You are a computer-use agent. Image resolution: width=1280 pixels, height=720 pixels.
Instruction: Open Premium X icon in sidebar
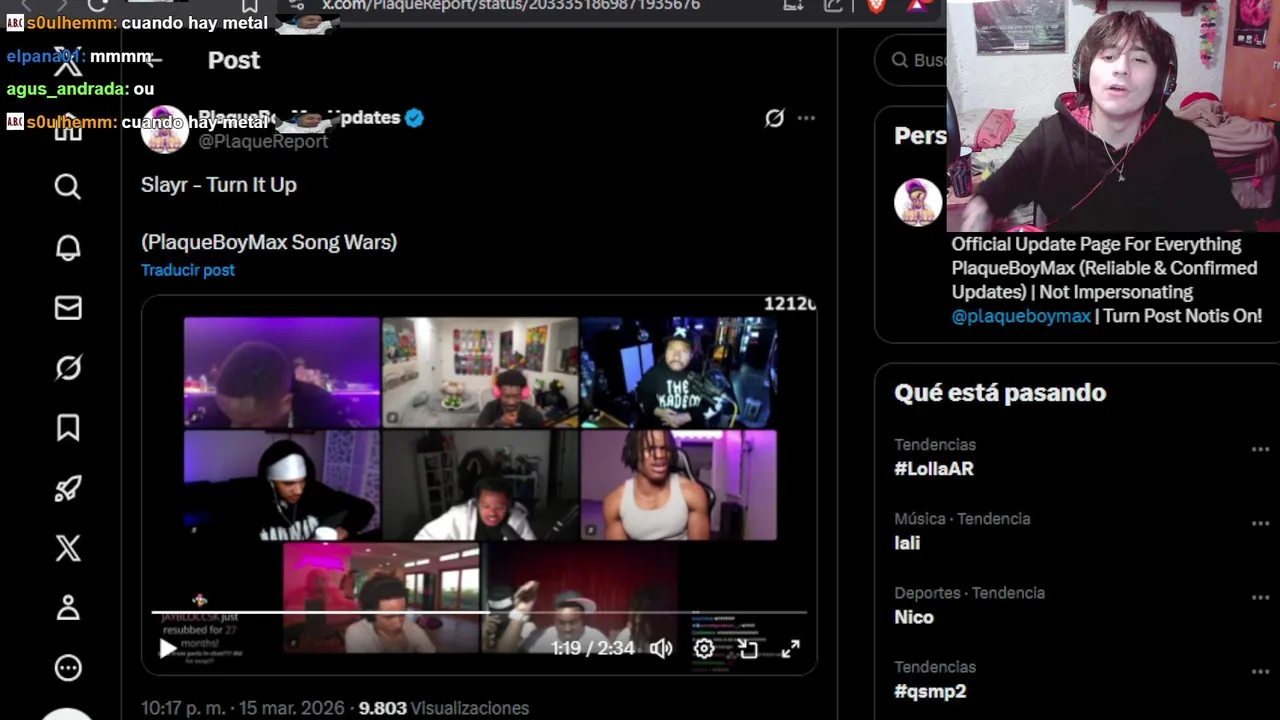coord(68,548)
